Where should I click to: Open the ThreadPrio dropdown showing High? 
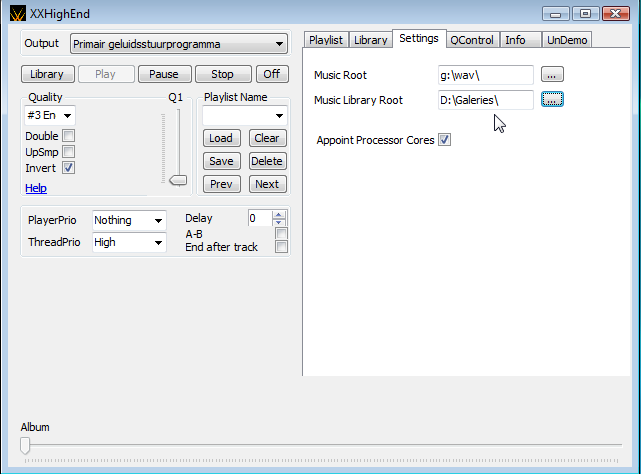[x=129, y=243]
